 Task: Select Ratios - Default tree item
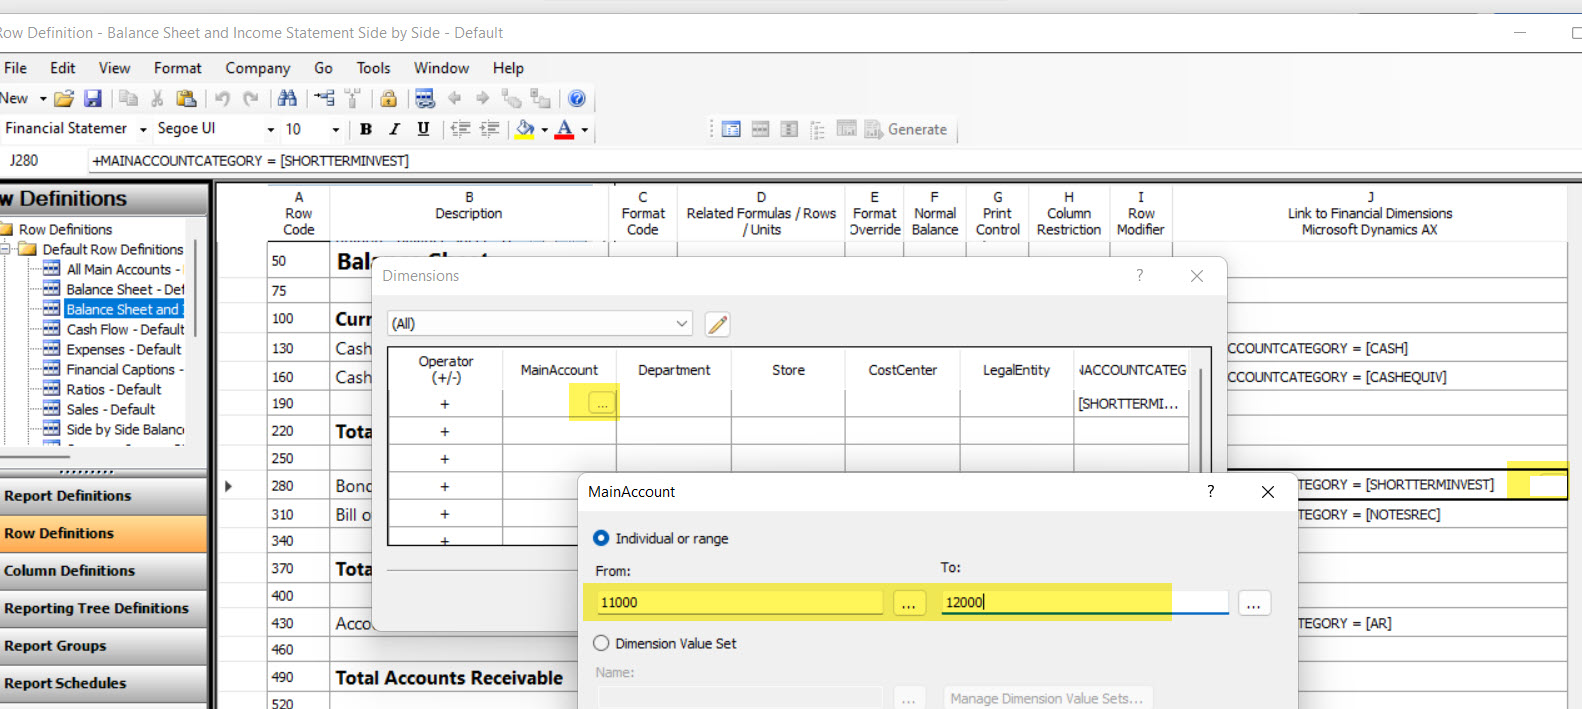pos(114,389)
